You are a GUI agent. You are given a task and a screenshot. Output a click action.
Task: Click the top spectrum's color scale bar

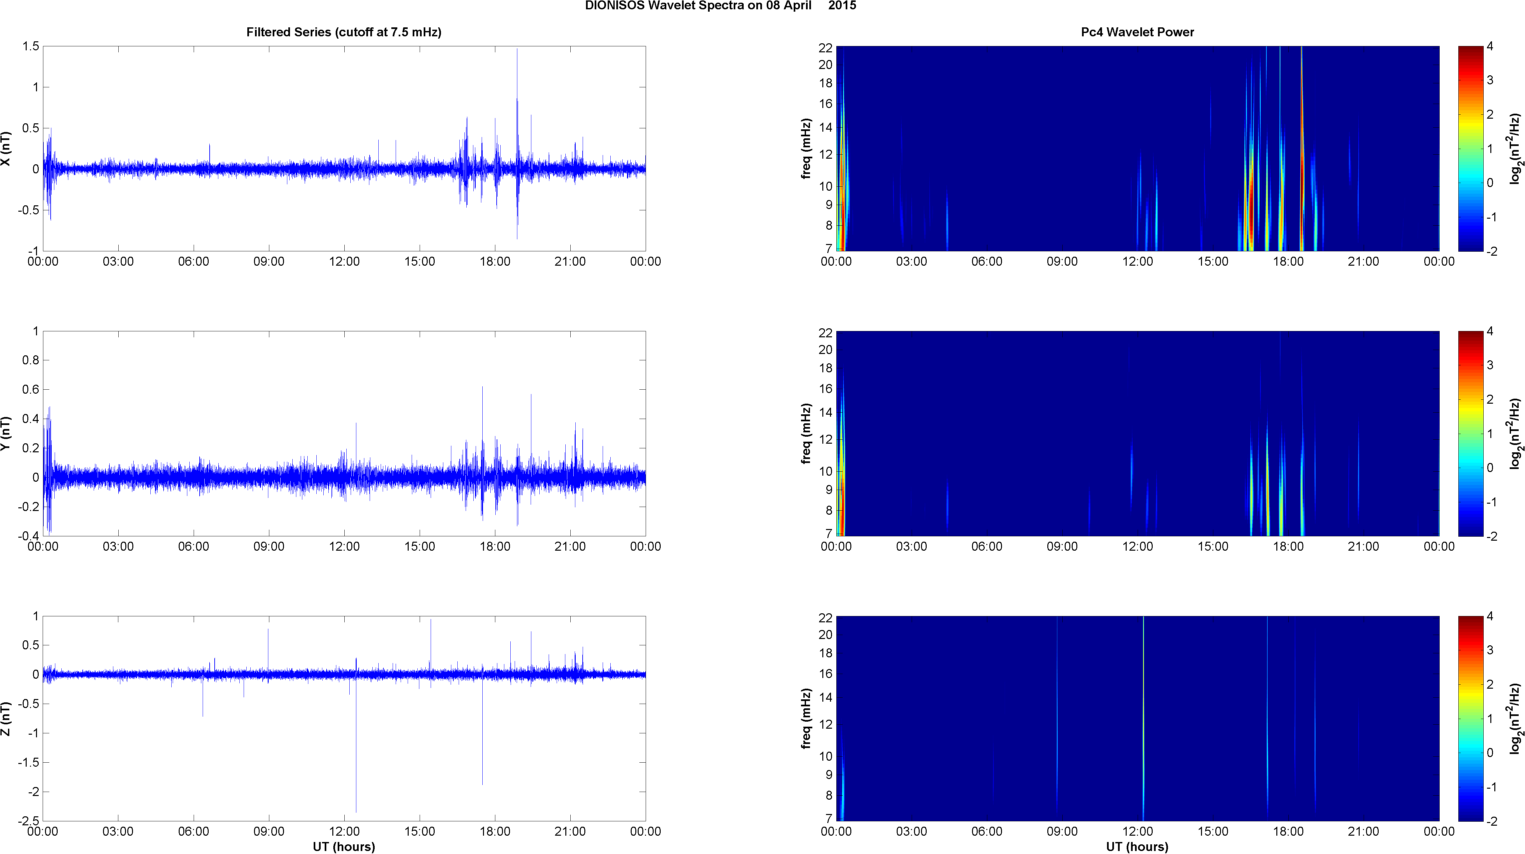click(1470, 148)
